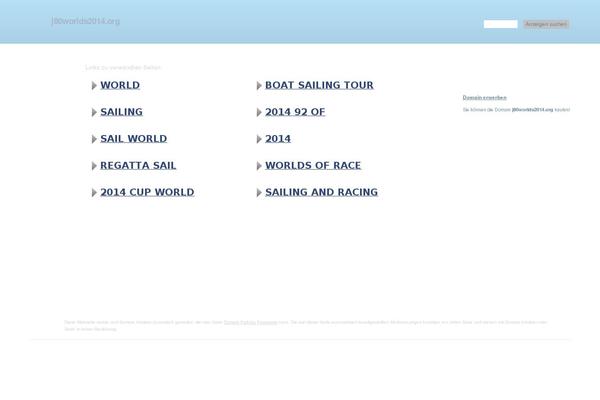The height and width of the screenshot is (400, 600).
Task: Click the arrow icon beside 2014 CUP WORLD
Action: click(94, 193)
